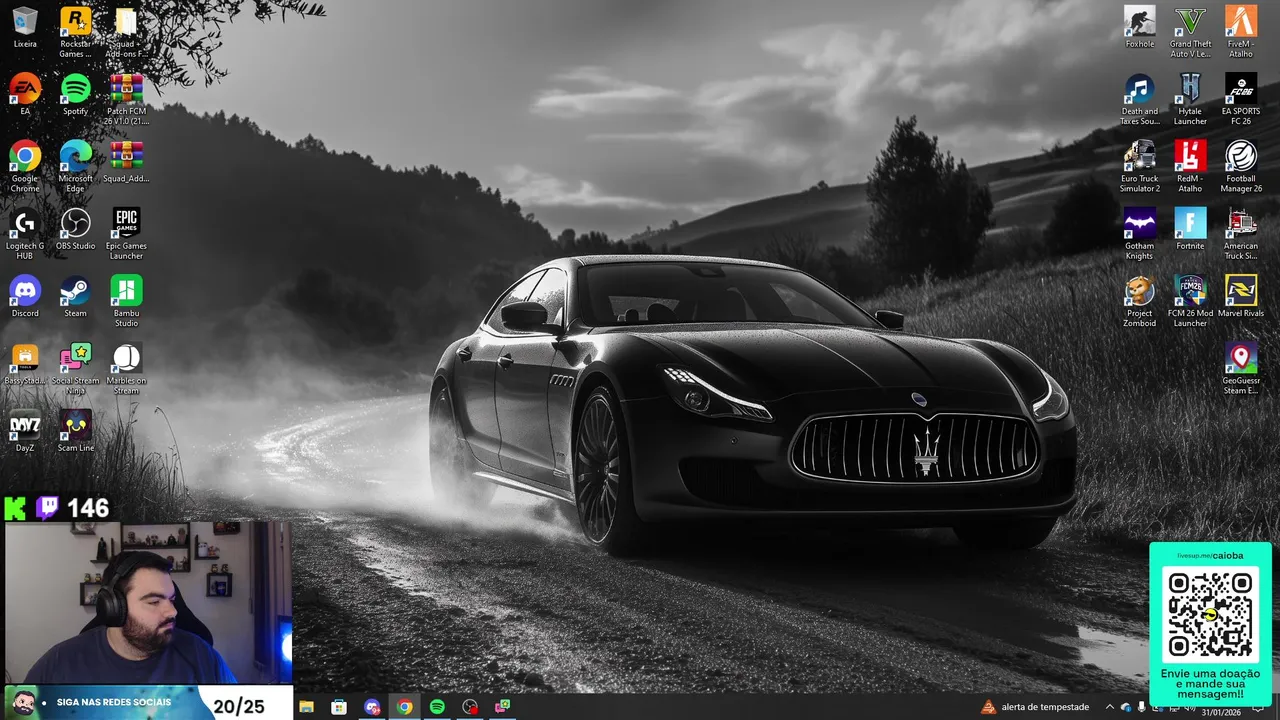Screen dimensions: 1280x720
Task: Open the microphone icon in system tray
Action: coord(1142,707)
